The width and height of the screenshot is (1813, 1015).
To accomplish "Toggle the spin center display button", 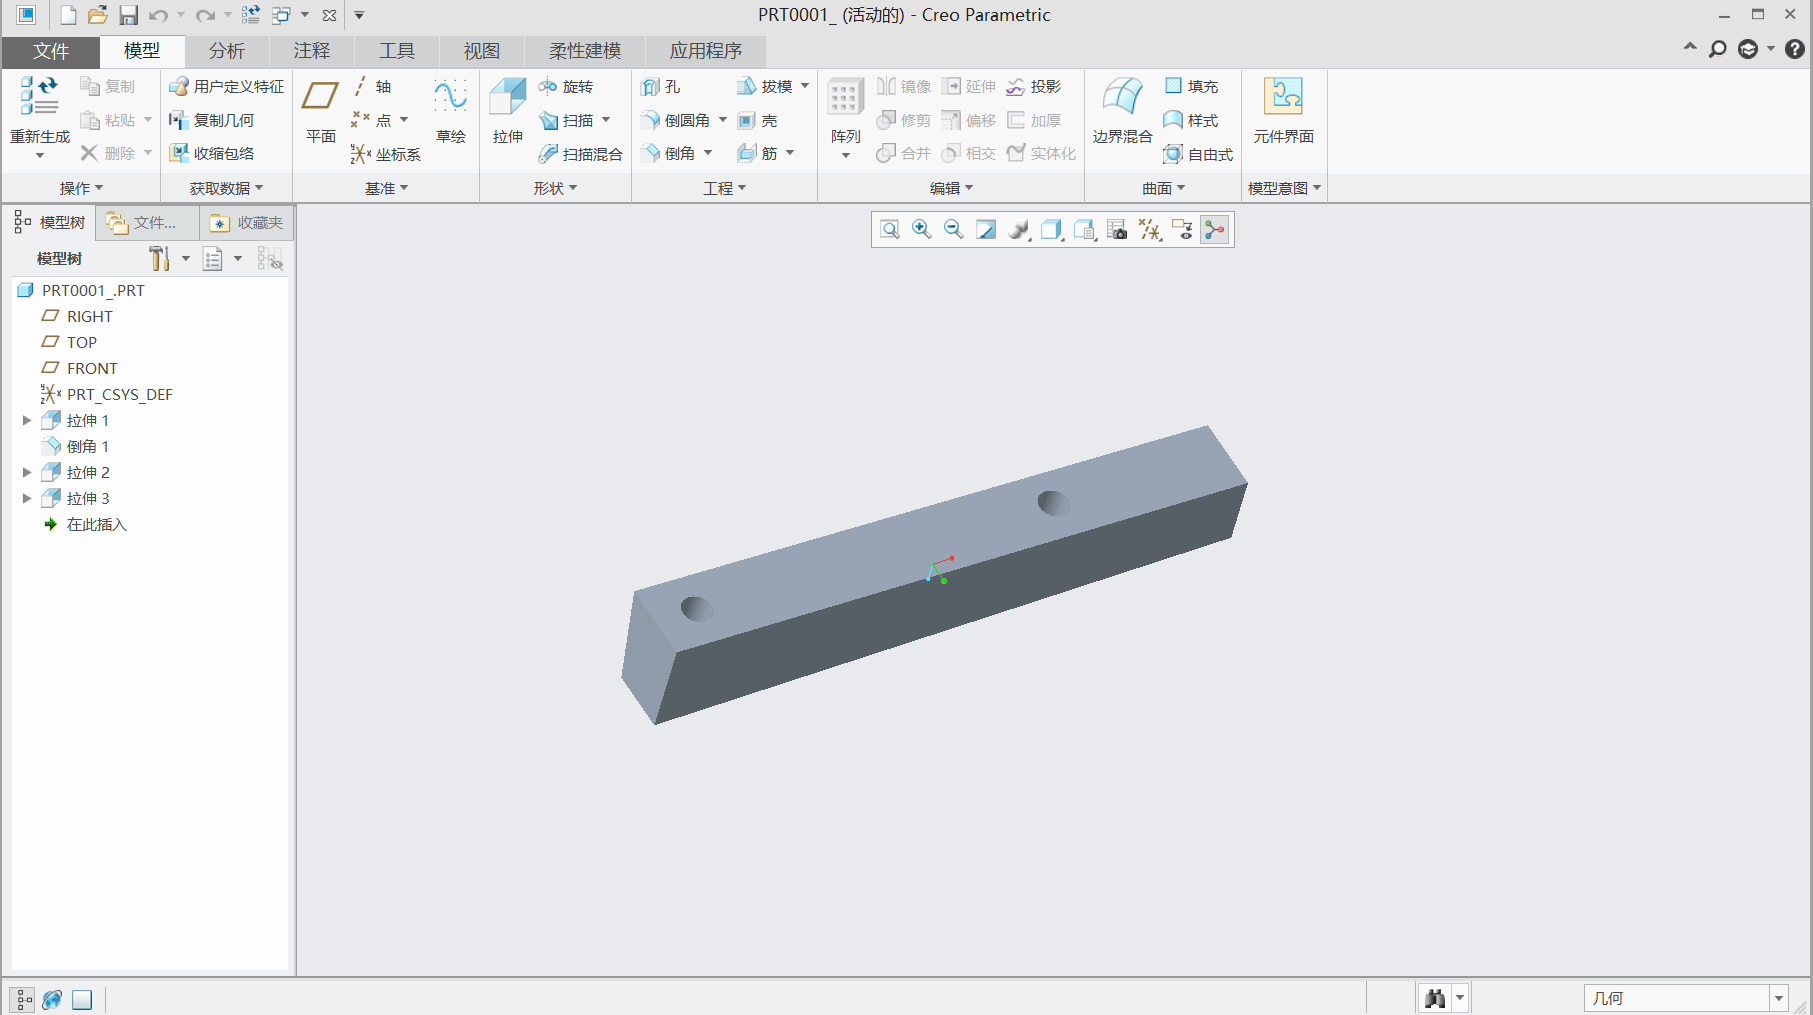I will [x=1214, y=230].
